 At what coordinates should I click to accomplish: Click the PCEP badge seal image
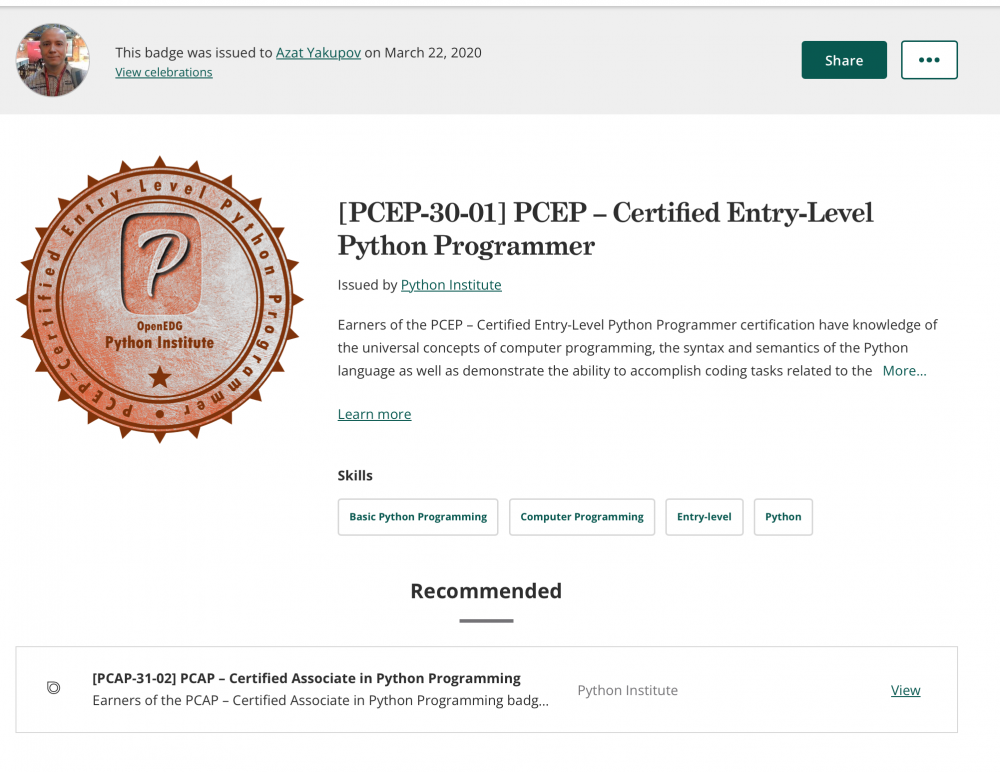[x=160, y=300]
